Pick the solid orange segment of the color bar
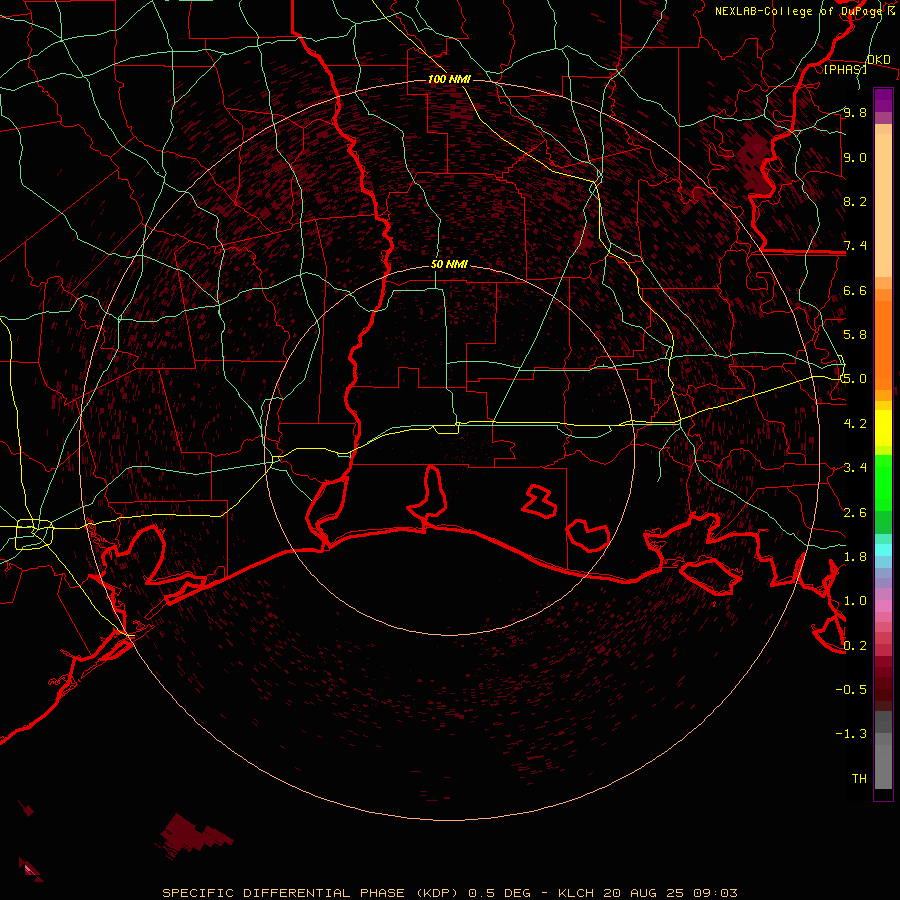The image size is (900, 900). (x=883, y=345)
